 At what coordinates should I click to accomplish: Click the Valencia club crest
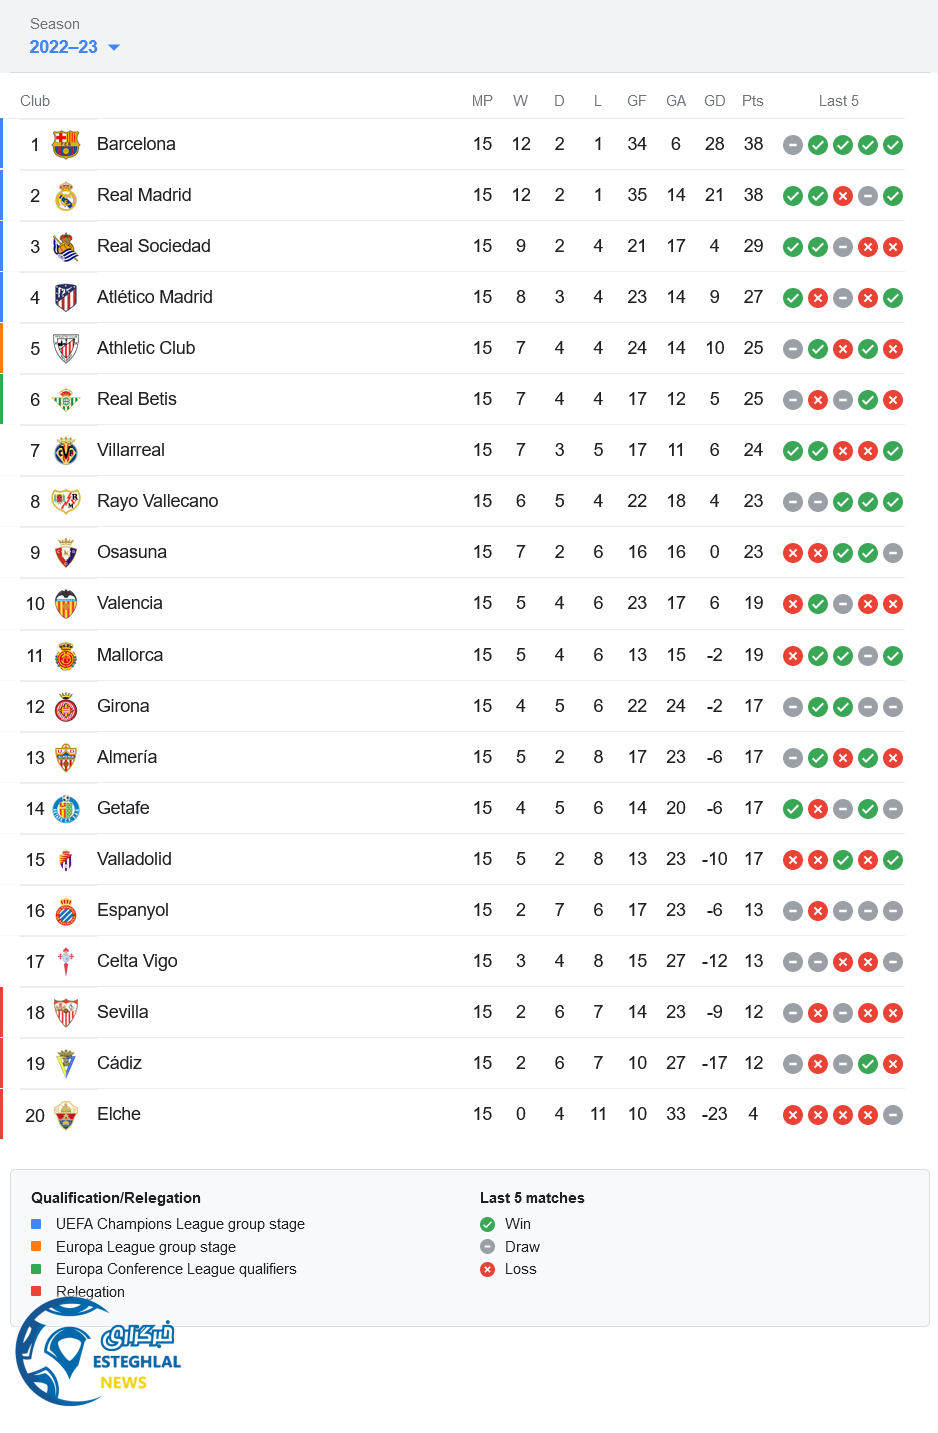(x=66, y=604)
